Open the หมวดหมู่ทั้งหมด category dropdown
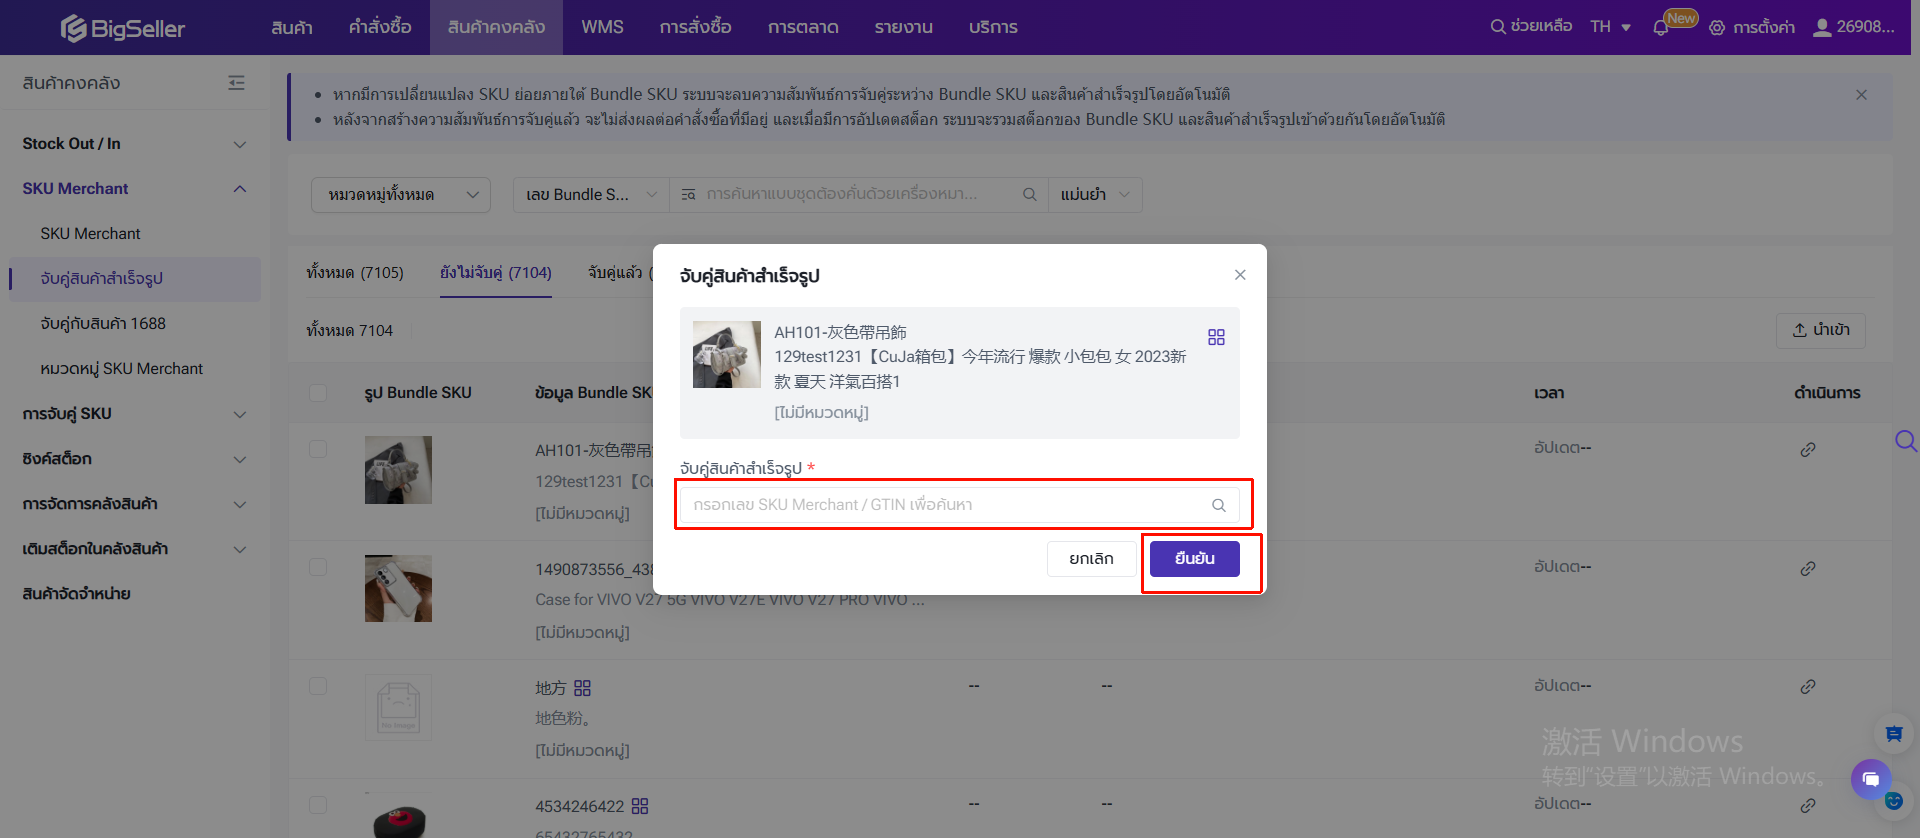The width and height of the screenshot is (1920, 838). click(x=401, y=195)
